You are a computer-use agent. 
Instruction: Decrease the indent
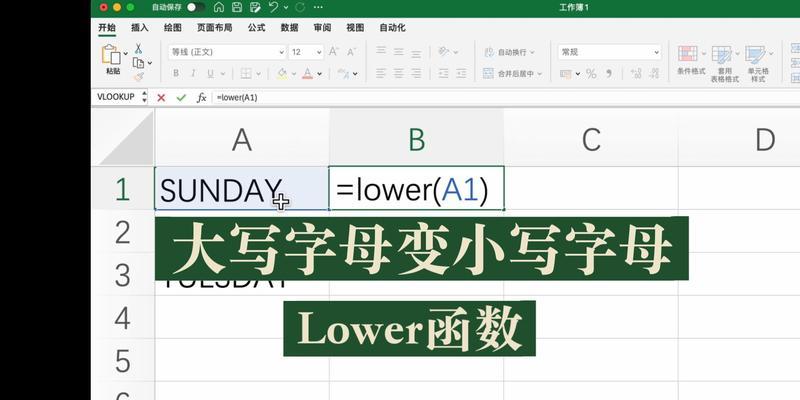point(444,73)
